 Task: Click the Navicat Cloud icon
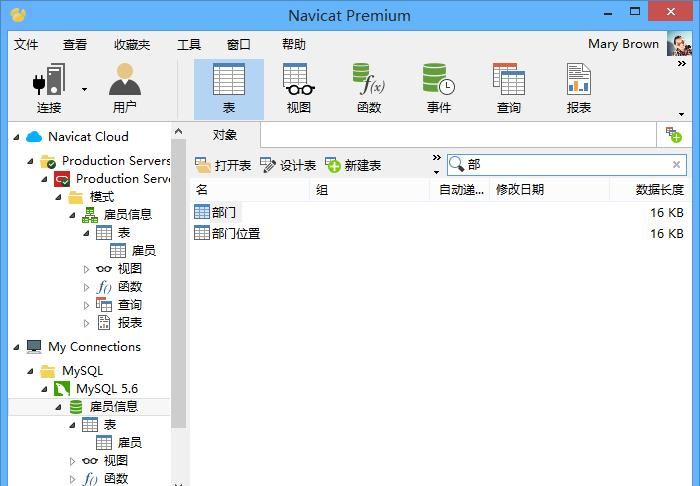coord(34,137)
